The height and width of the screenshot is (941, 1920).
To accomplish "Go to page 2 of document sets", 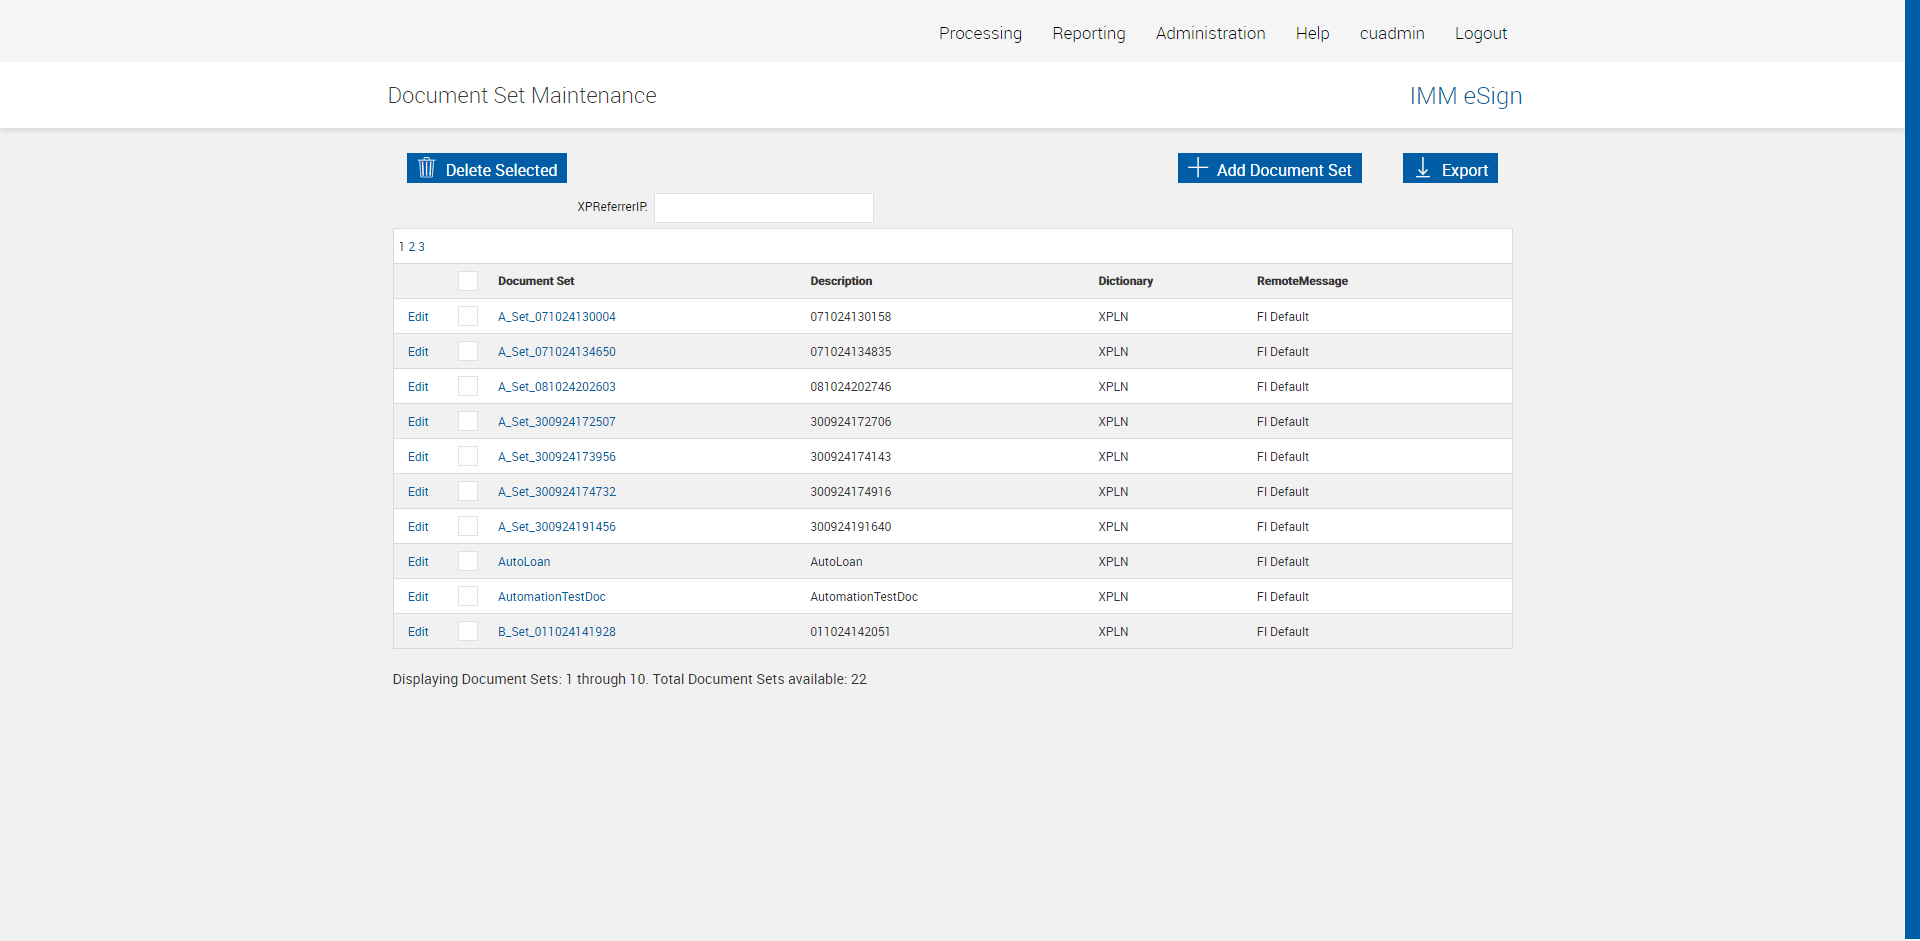I will 412,247.
